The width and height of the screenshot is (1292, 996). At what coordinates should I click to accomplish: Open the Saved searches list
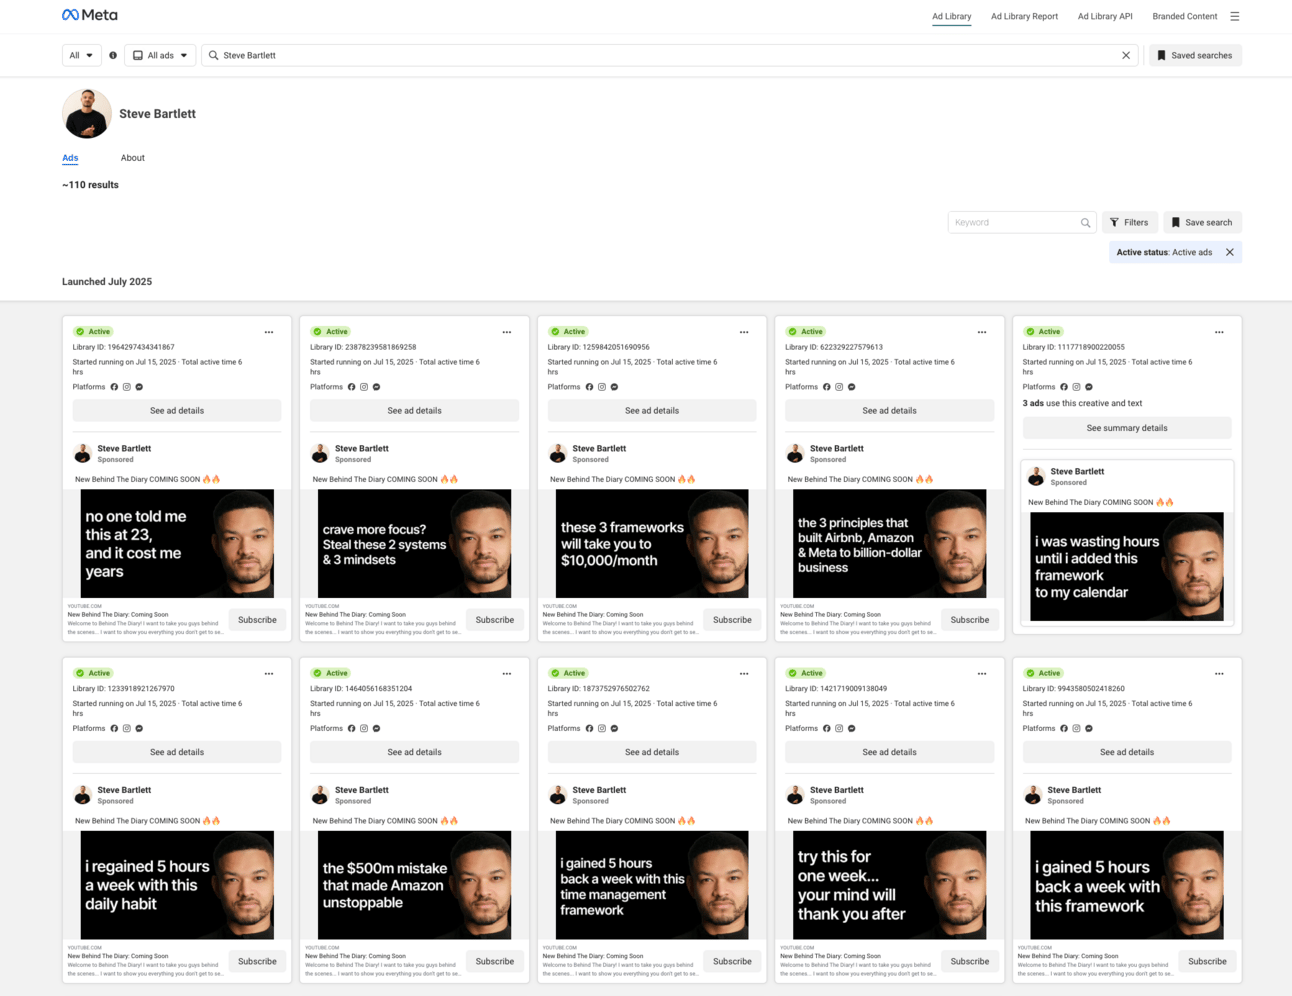(x=1195, y=56)
